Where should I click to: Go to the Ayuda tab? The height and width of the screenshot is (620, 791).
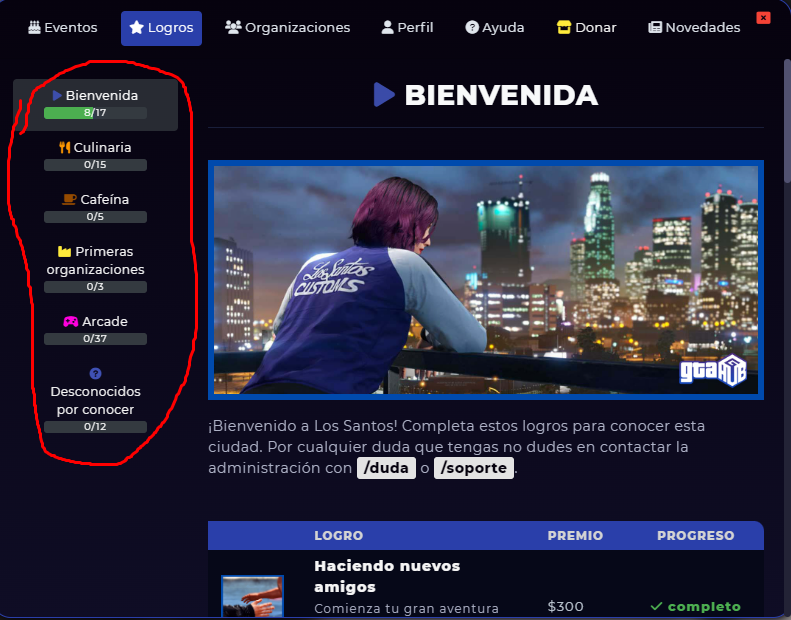pyautogui.click(x=495, y=28)
